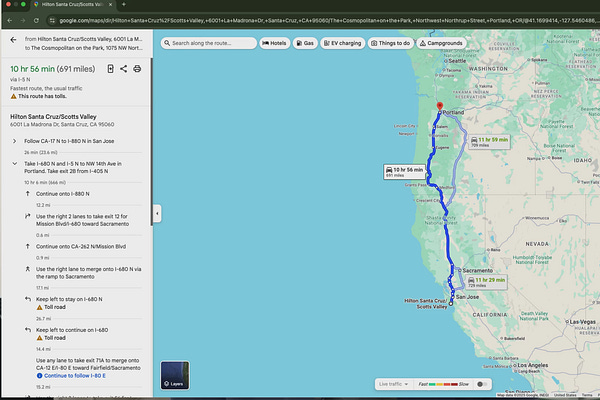Click the to The Cosmopolitan destination text
The width and height of the screenshot is (600, 400).
click(83, 48)
